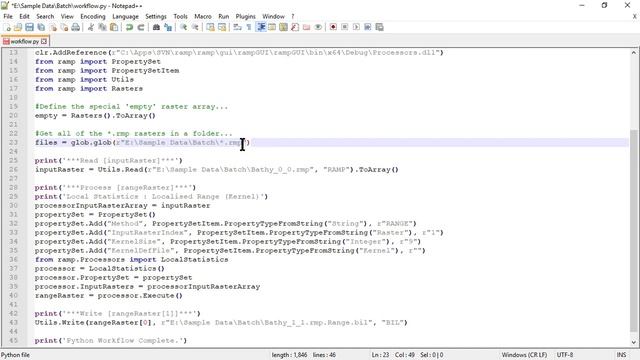This screenshot has height=360, width=640.
Task: Create a new document with the New icon
Action: point(7,27)
